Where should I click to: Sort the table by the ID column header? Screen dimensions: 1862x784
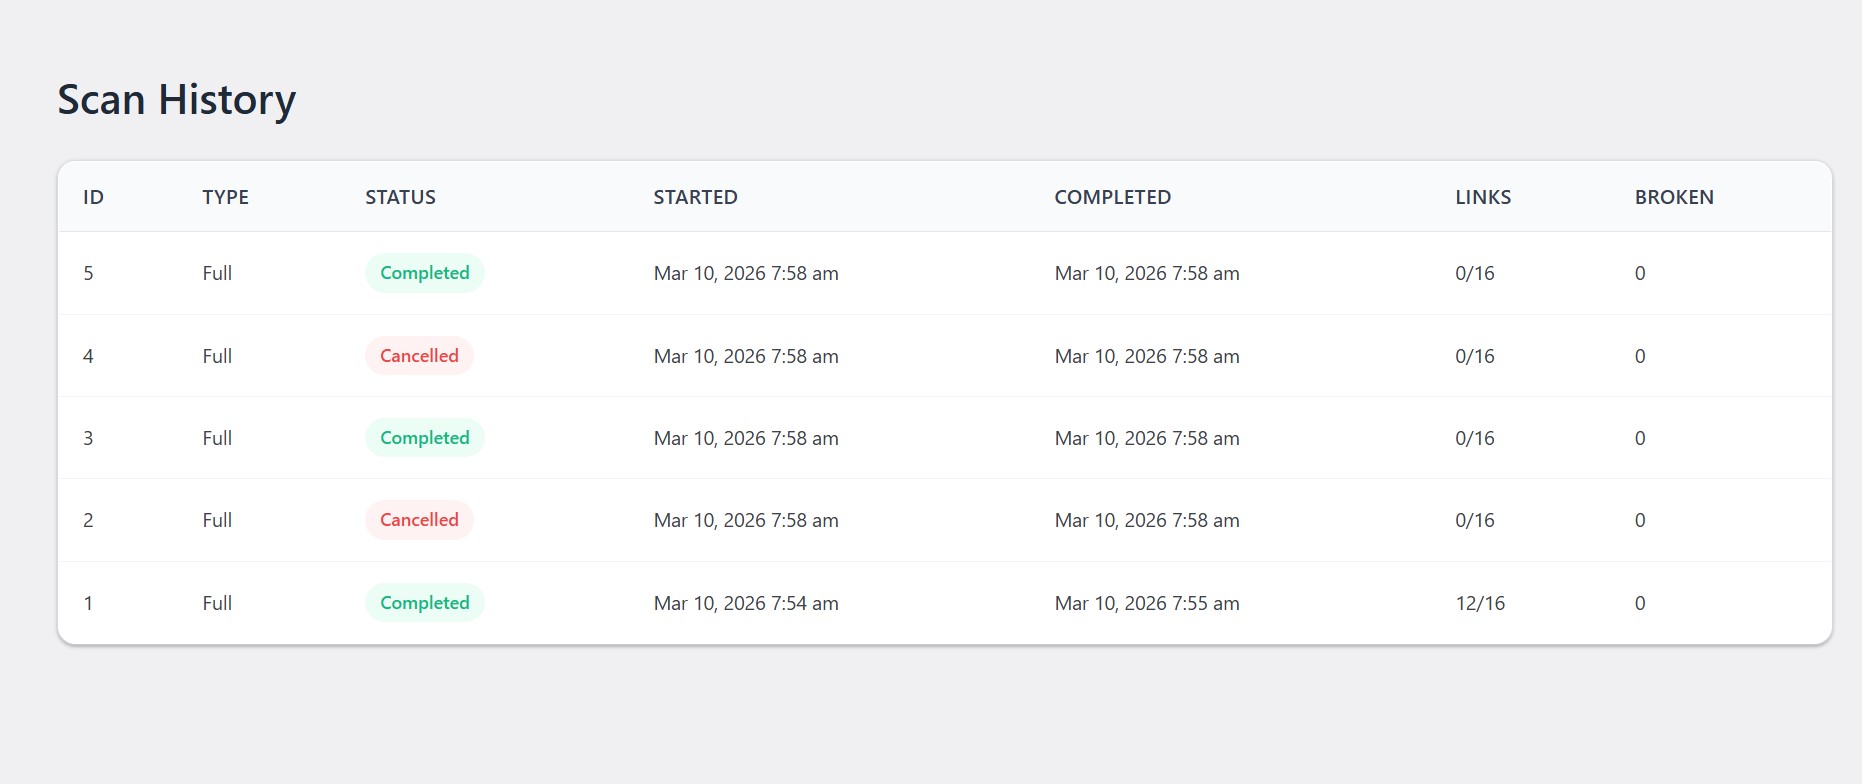(x=93, y=197)
